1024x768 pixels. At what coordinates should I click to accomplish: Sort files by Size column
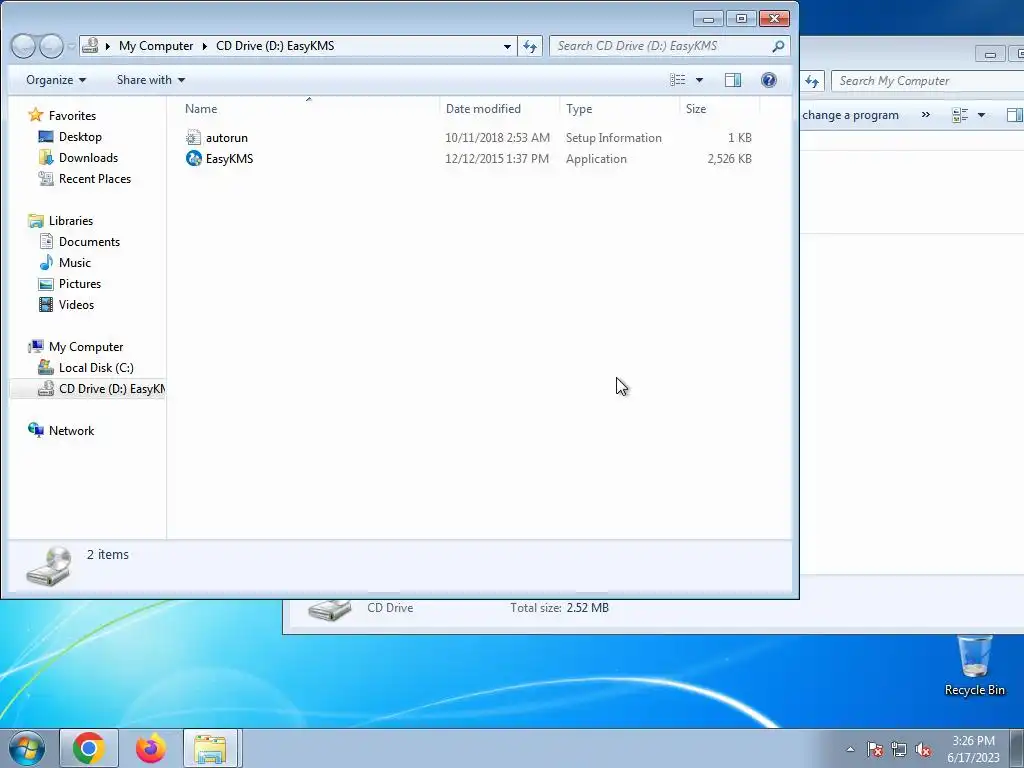(719, 108)
